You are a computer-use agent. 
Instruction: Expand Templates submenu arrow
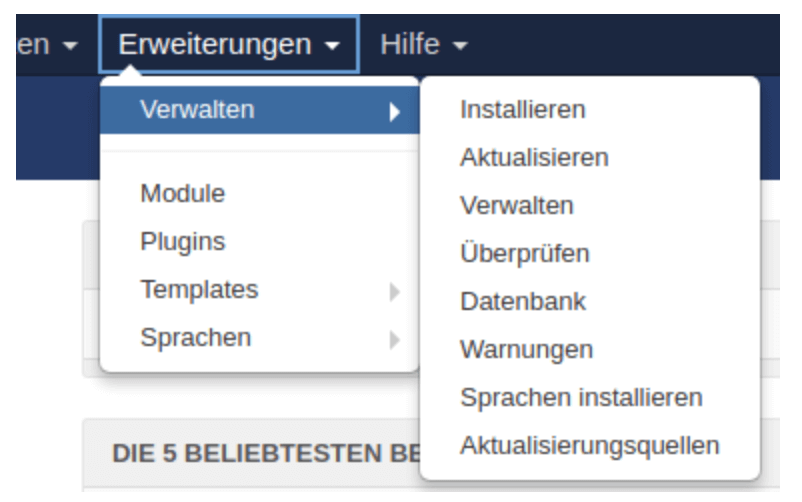394,292
